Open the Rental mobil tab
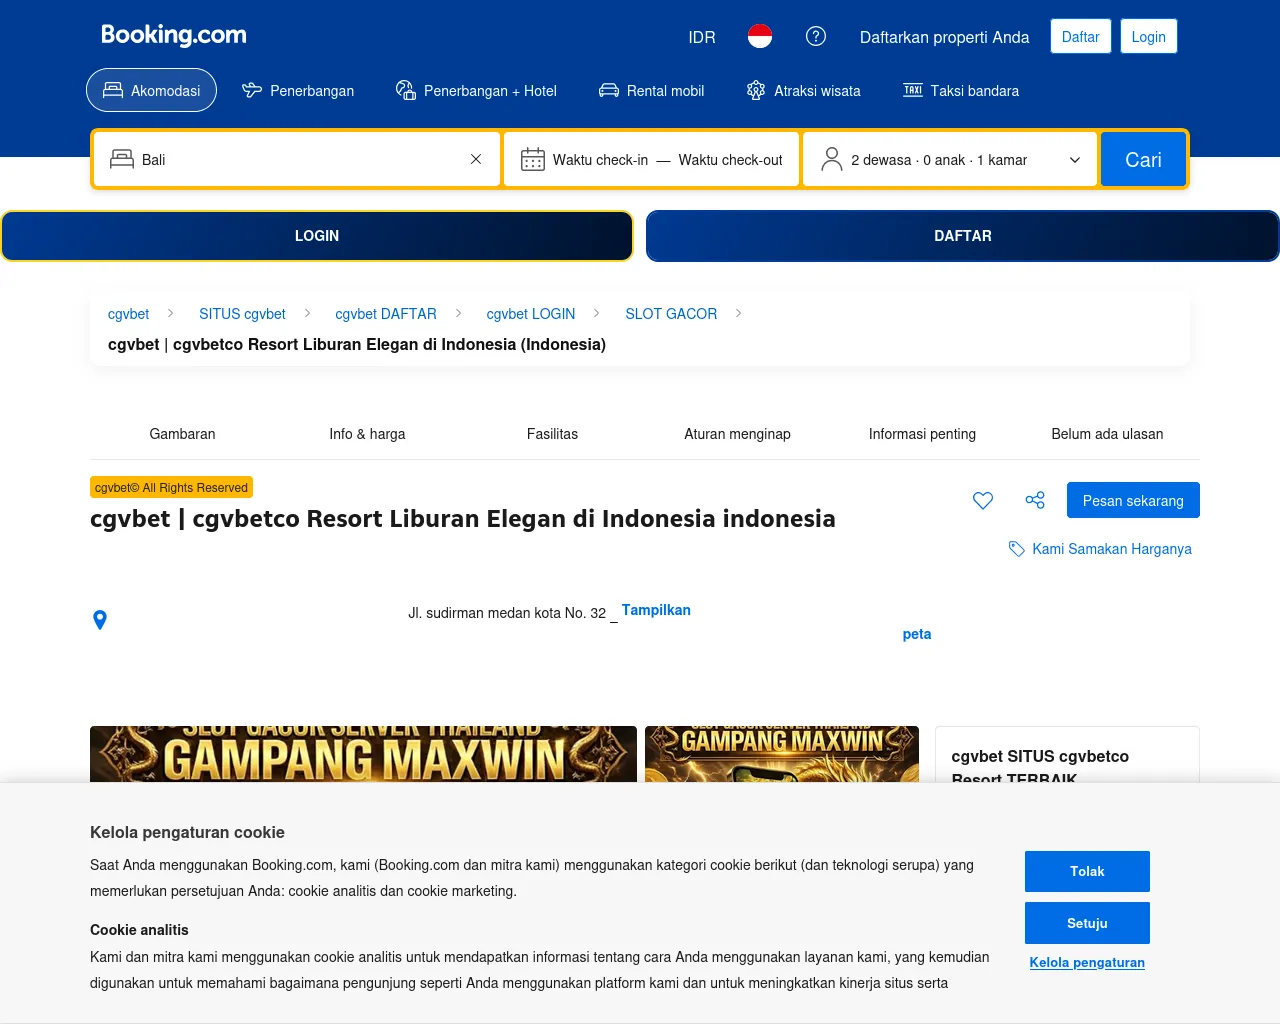 pos(651,90)
